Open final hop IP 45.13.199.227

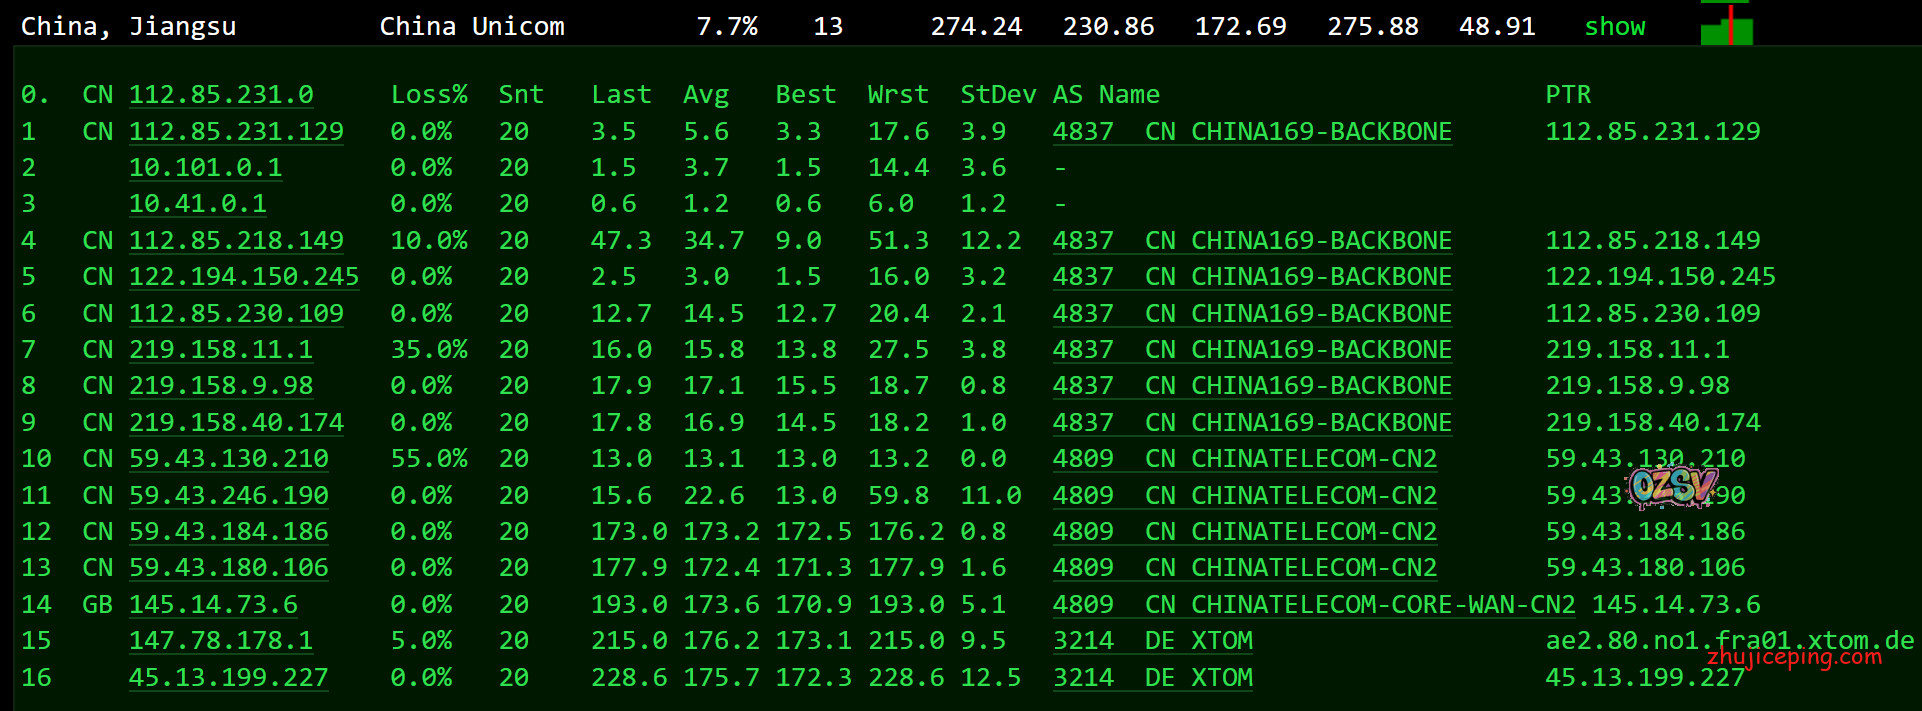(229, 678)
